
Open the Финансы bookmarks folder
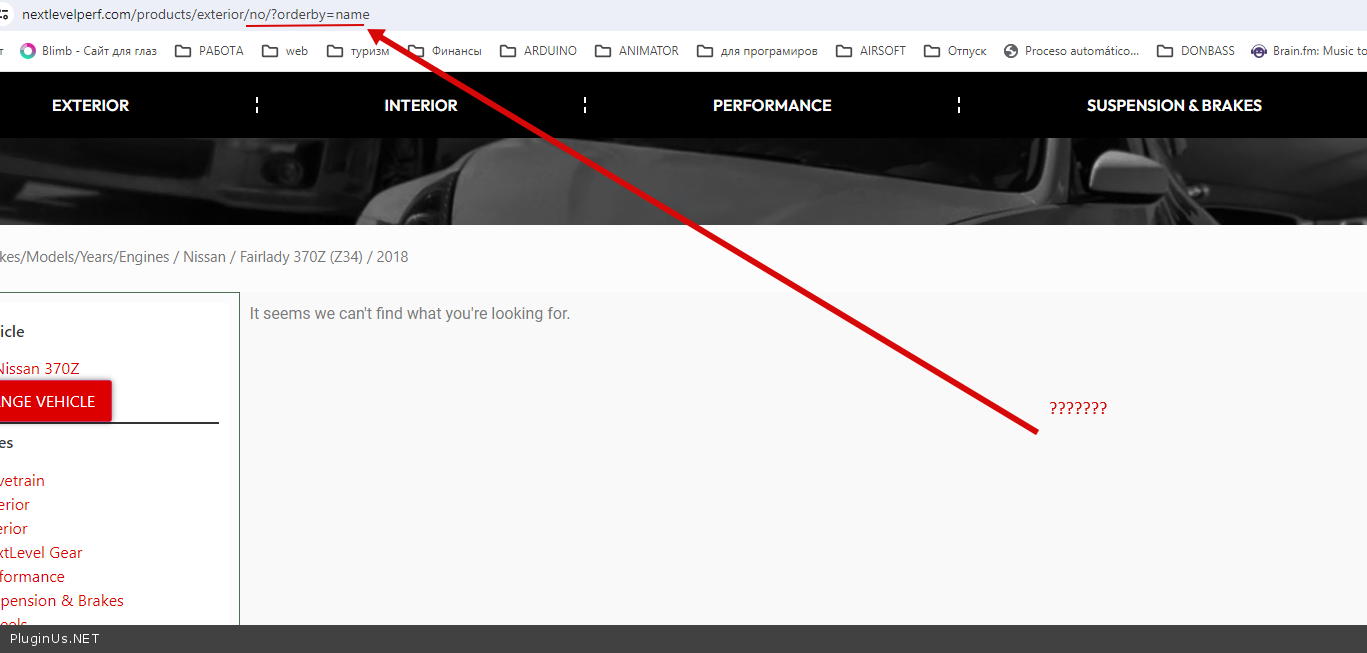coord(444,51)
